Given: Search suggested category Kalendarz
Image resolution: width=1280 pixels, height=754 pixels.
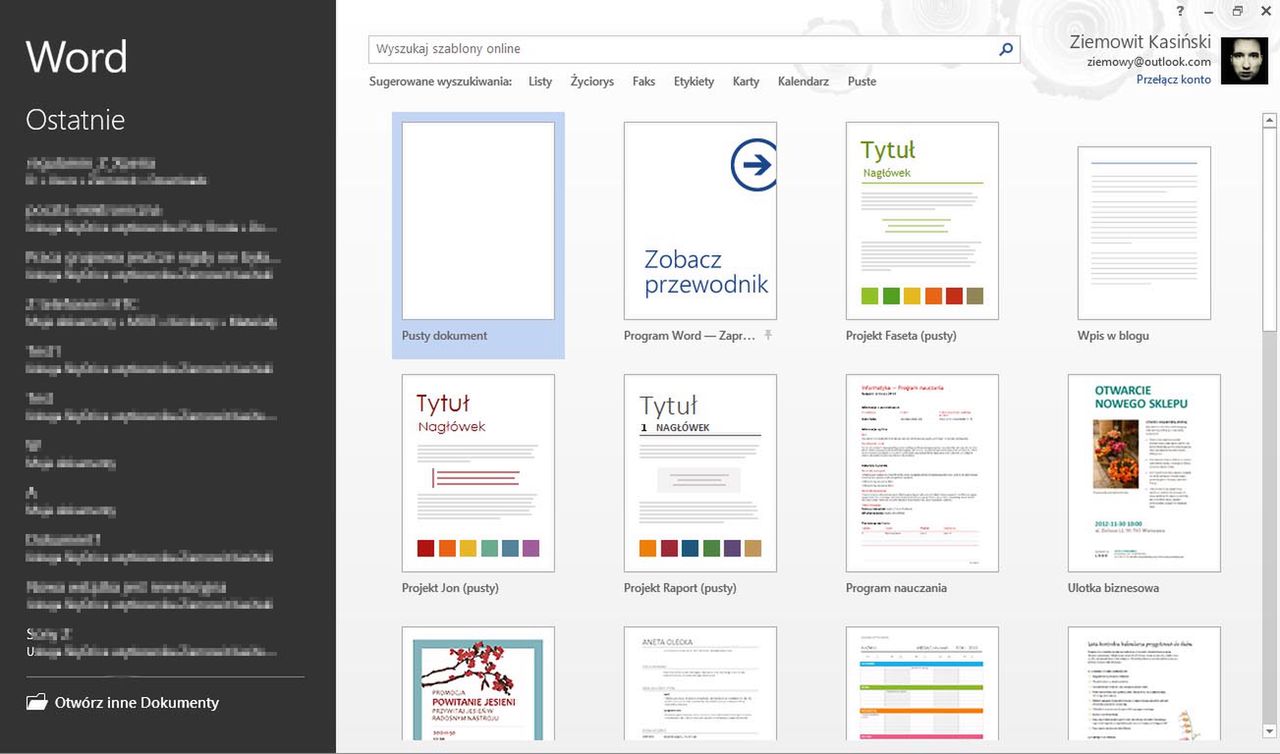Looking at the screenshot, I should (x=803, y=81).
